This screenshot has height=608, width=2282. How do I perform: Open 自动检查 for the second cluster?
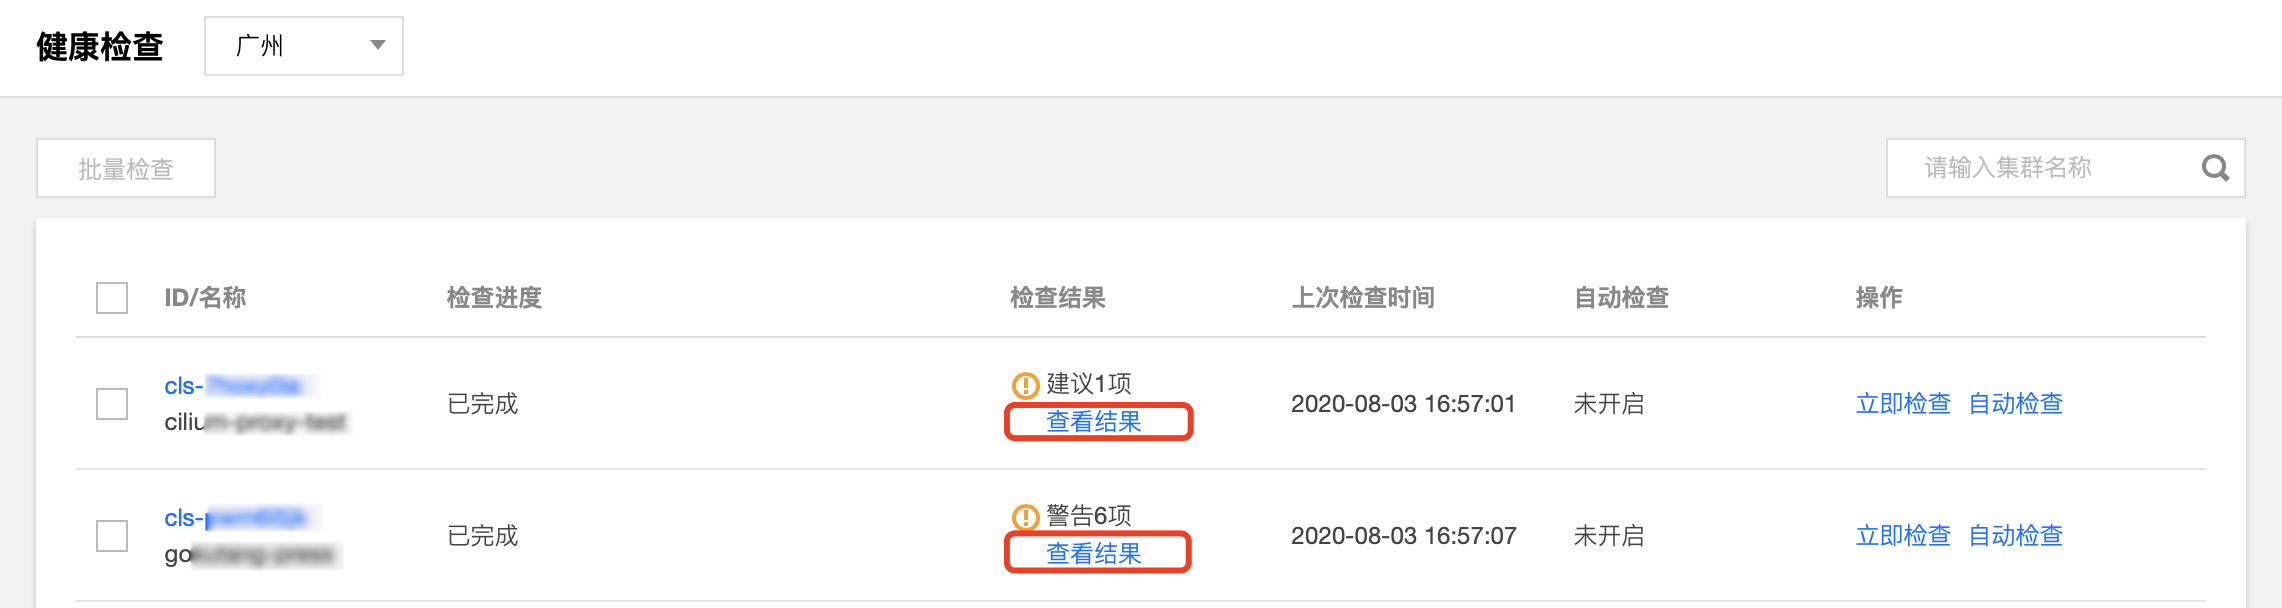pos(2016,536)
